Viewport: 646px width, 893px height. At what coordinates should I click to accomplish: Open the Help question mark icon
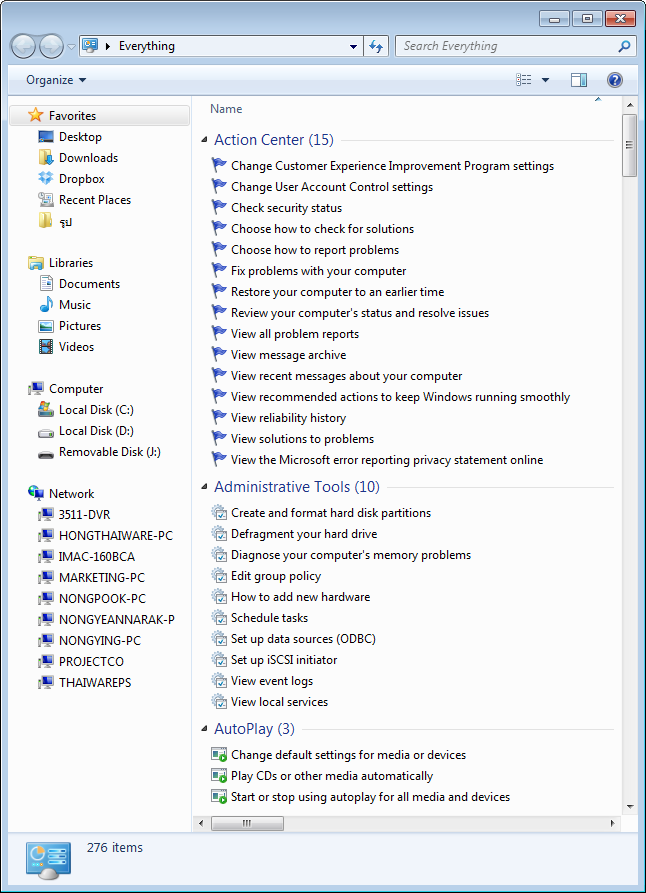coord(615,80)
